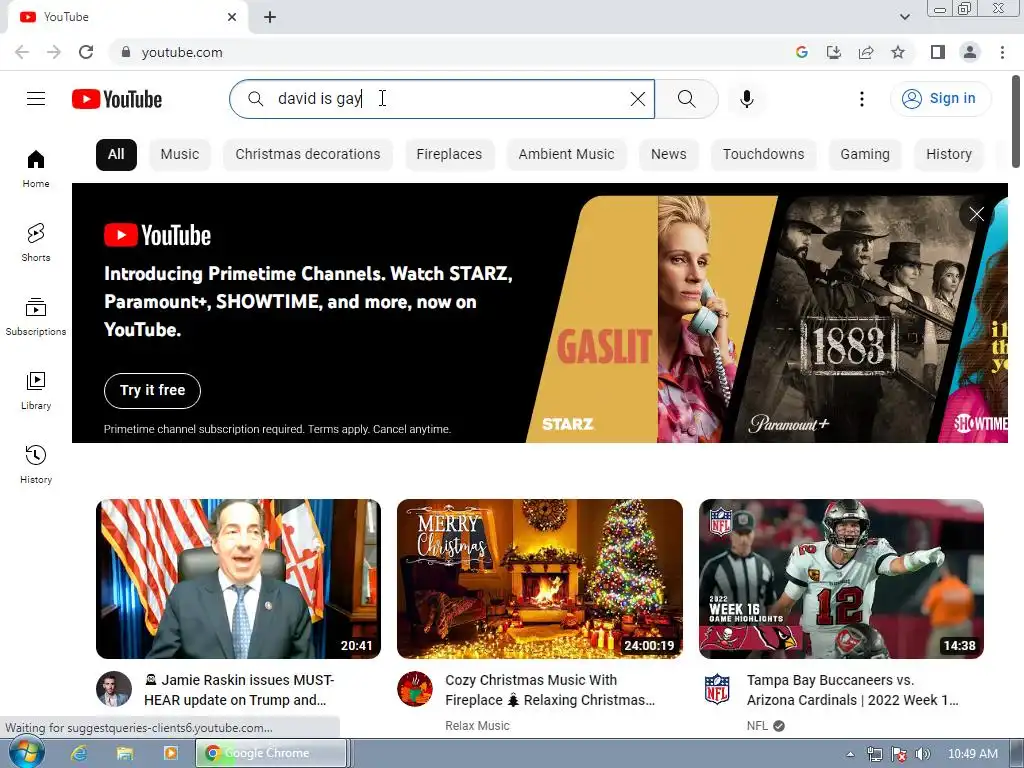The image size is (1024, 768).
Task: Click Google Chrome taskbar button
Action: click(271, 754)
